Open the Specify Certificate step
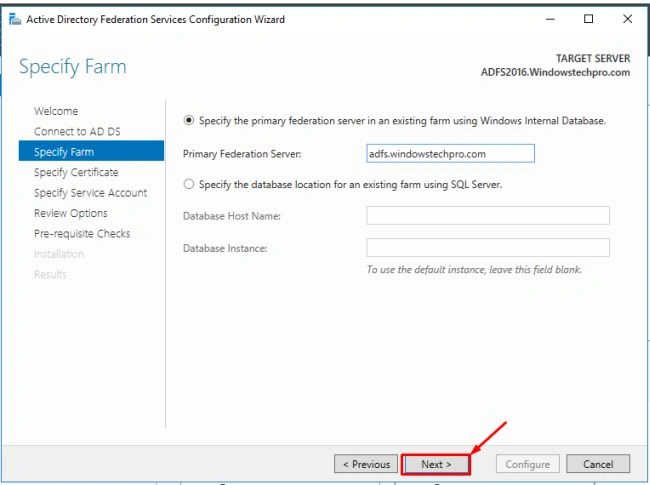Viewport: 650px width, 485px height. (76, 172)
